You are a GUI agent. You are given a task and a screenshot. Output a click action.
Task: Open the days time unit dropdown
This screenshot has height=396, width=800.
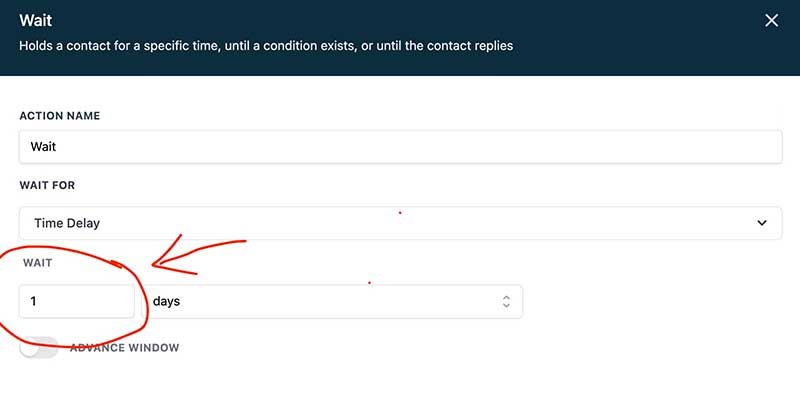332,301
